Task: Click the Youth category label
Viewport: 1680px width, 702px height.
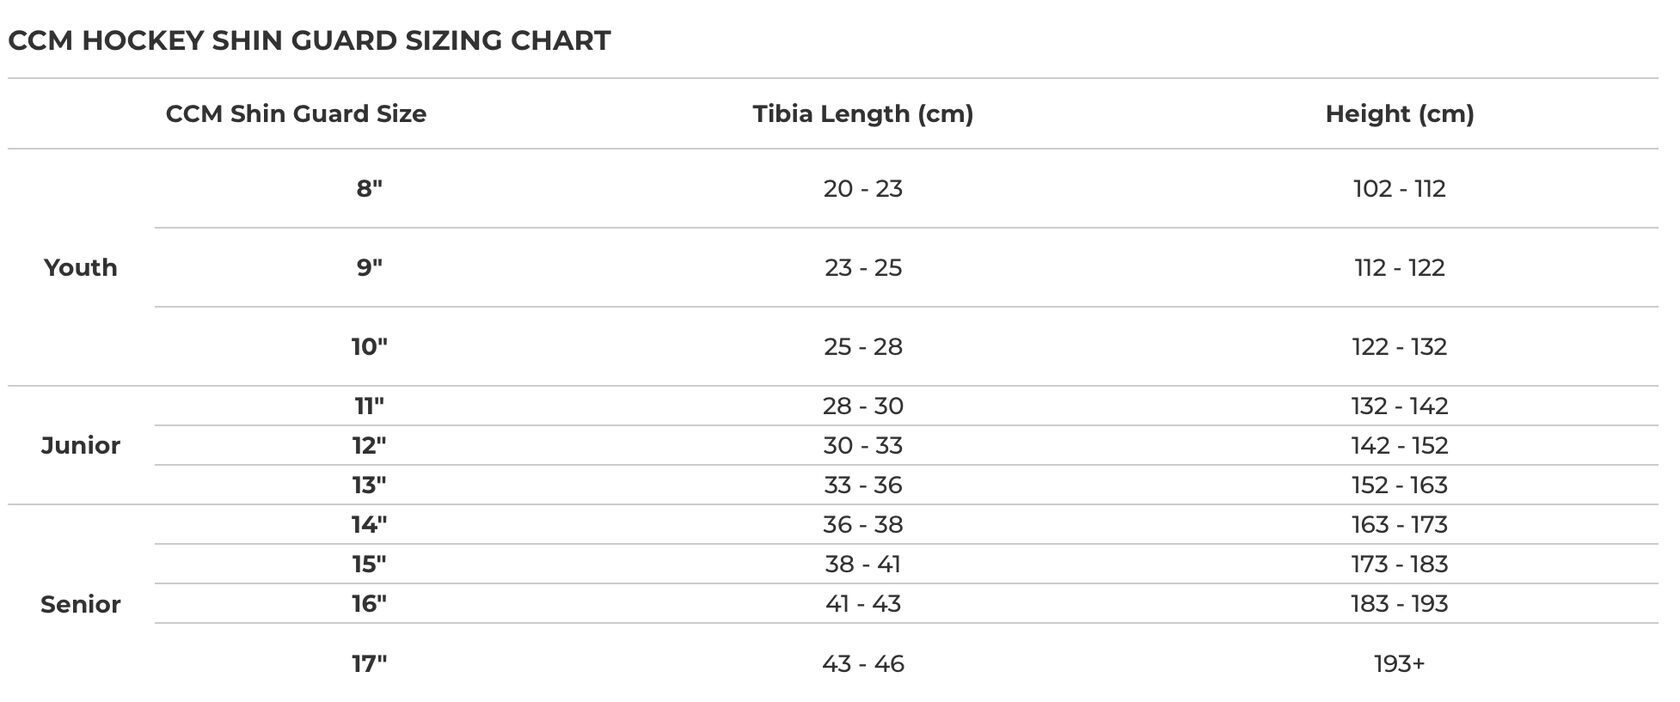Action: pyautogui.click(x=81, y=267)
